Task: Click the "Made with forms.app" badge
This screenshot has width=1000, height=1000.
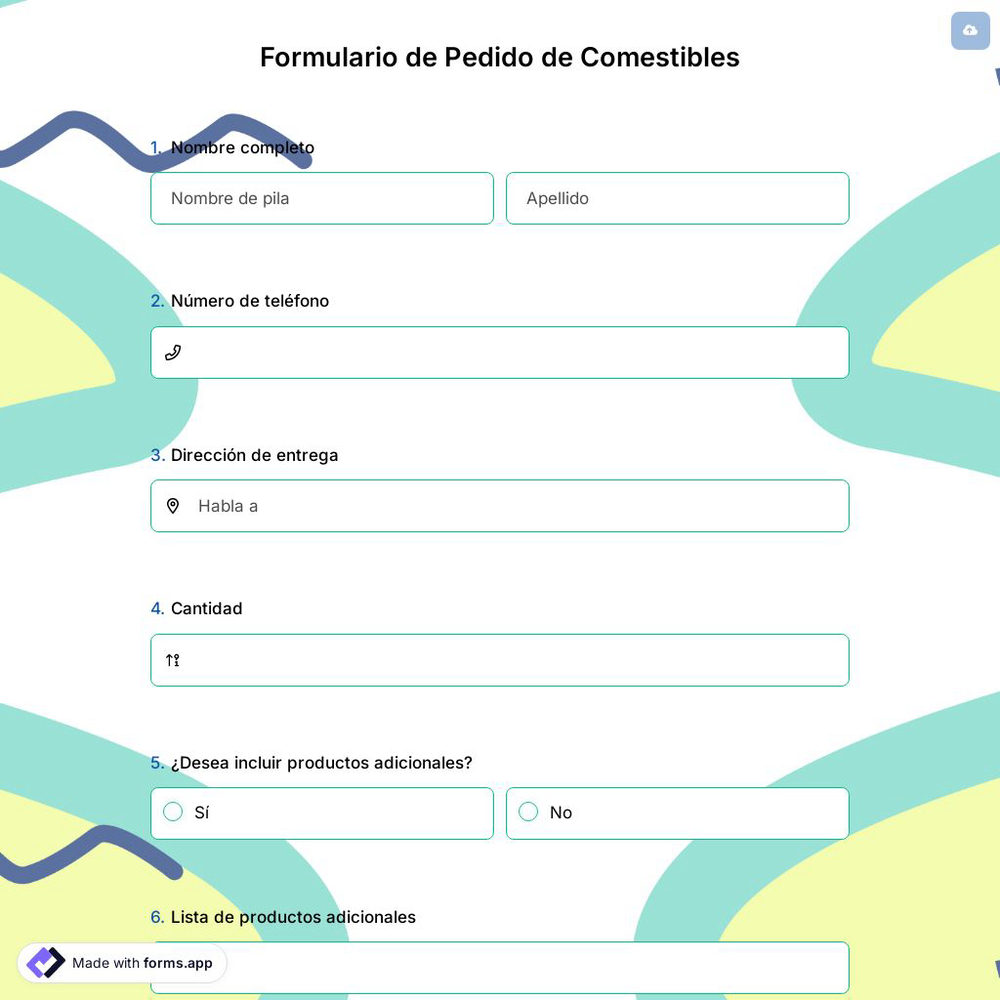Action: 121,963
